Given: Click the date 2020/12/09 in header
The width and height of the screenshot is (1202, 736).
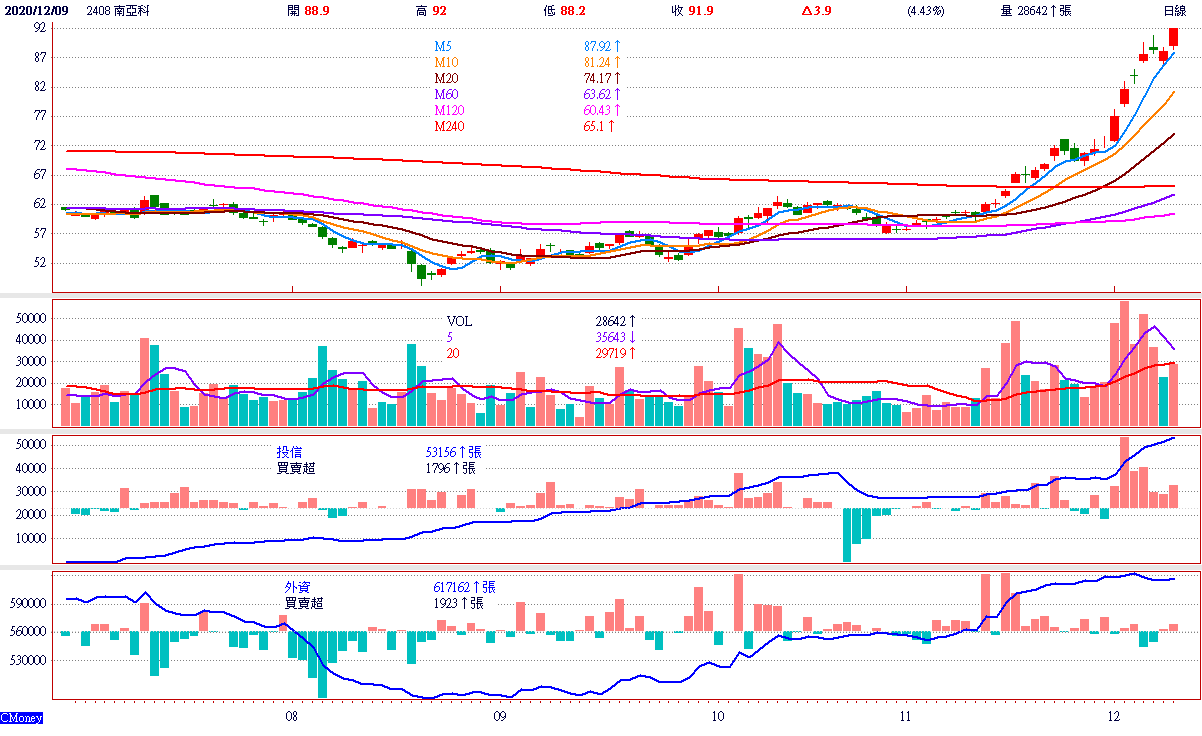Looking at the screenshot, I should 35,10.
